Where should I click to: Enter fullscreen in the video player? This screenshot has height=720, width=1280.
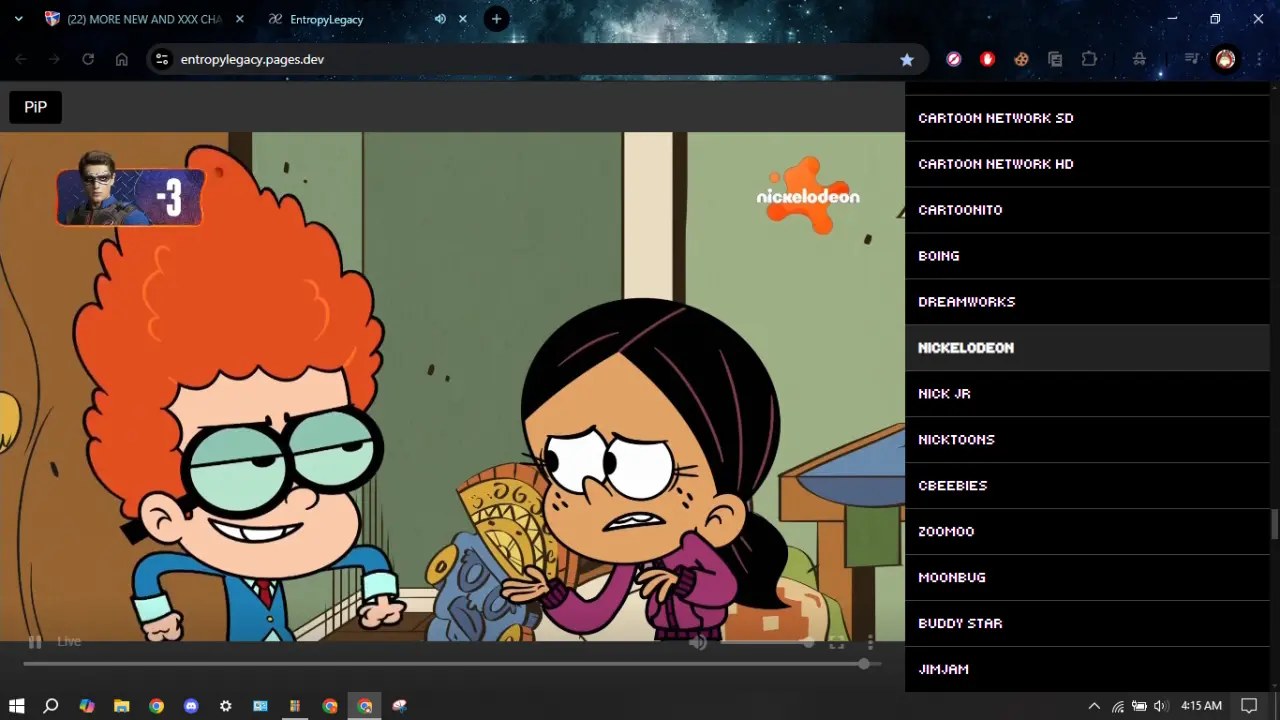837,642
